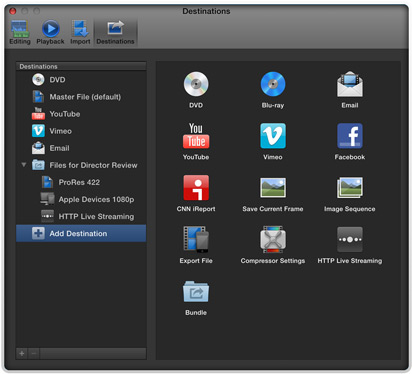Select YouTube in the sidebar list
412x374 pixels.
81,114
